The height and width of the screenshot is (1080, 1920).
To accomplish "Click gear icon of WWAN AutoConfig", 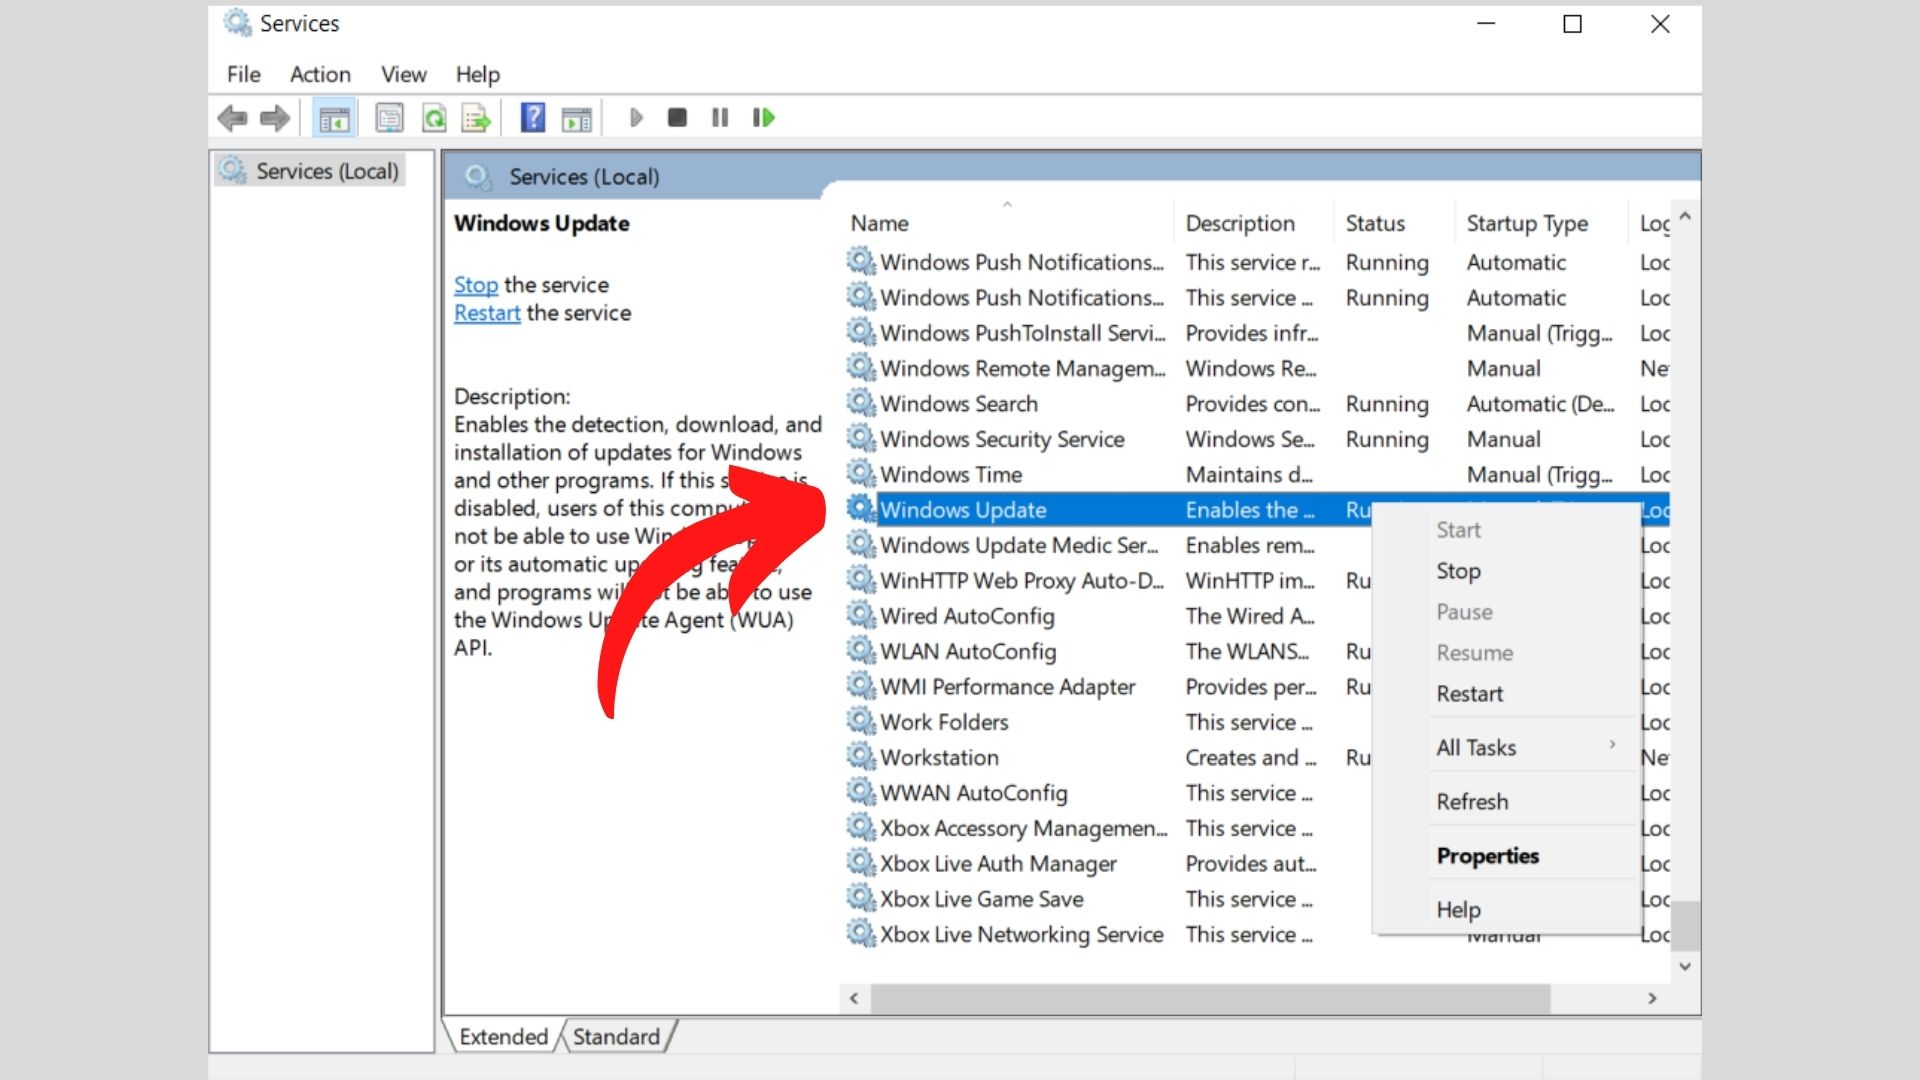I will click(x=860, y=792).
